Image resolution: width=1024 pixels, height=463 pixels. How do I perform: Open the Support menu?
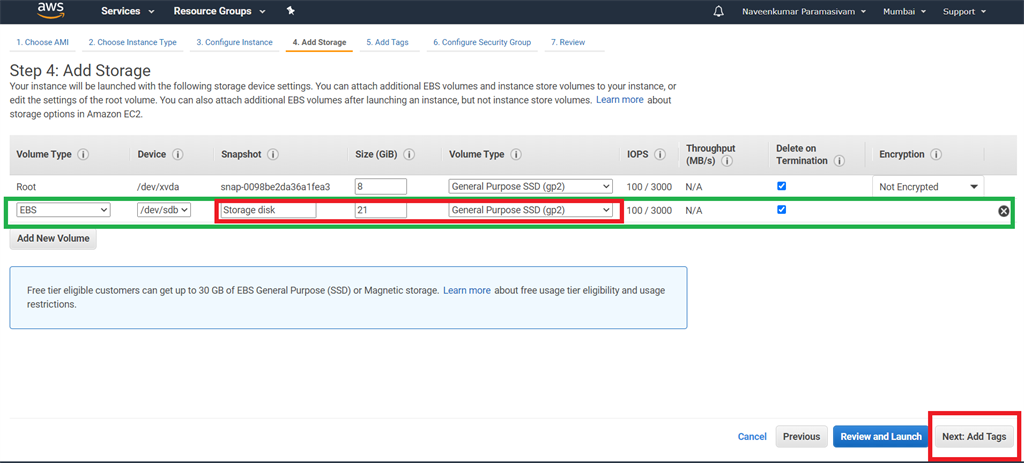click(x=963, y=11)
